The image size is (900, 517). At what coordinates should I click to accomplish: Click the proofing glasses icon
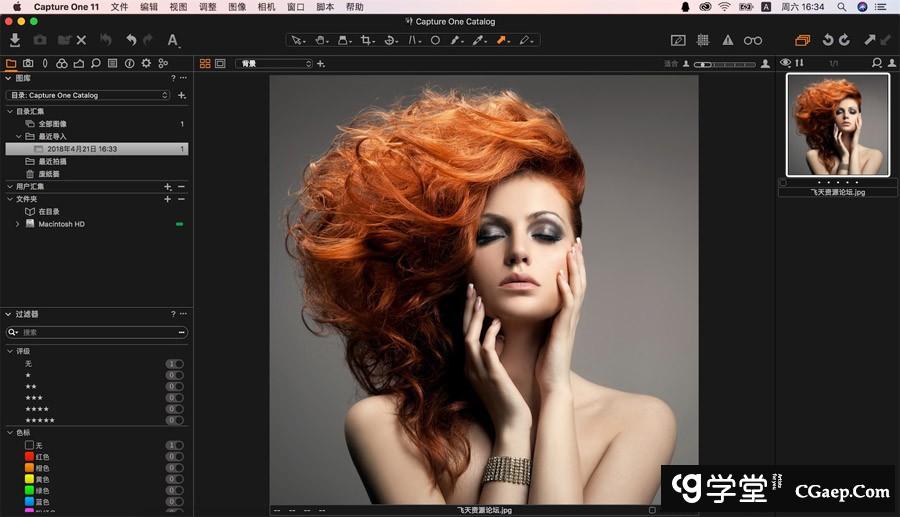[x=753, y=40]
